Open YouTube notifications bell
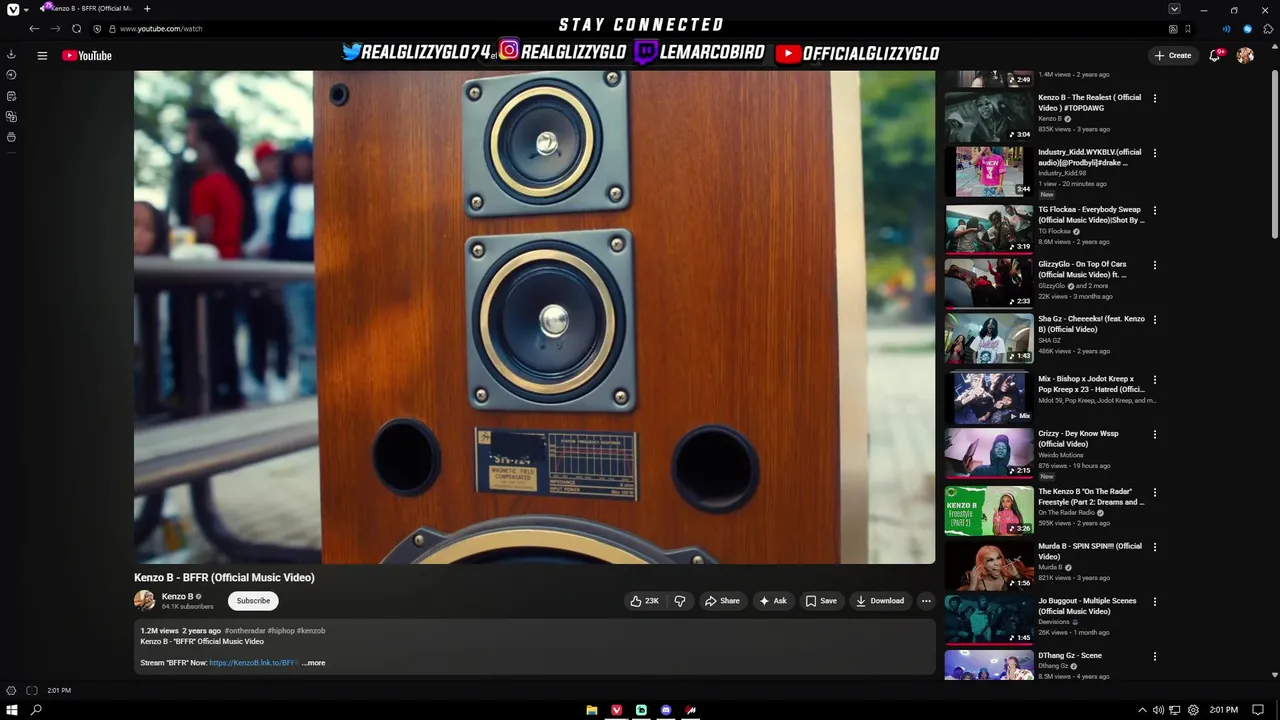 [1214, 56]
